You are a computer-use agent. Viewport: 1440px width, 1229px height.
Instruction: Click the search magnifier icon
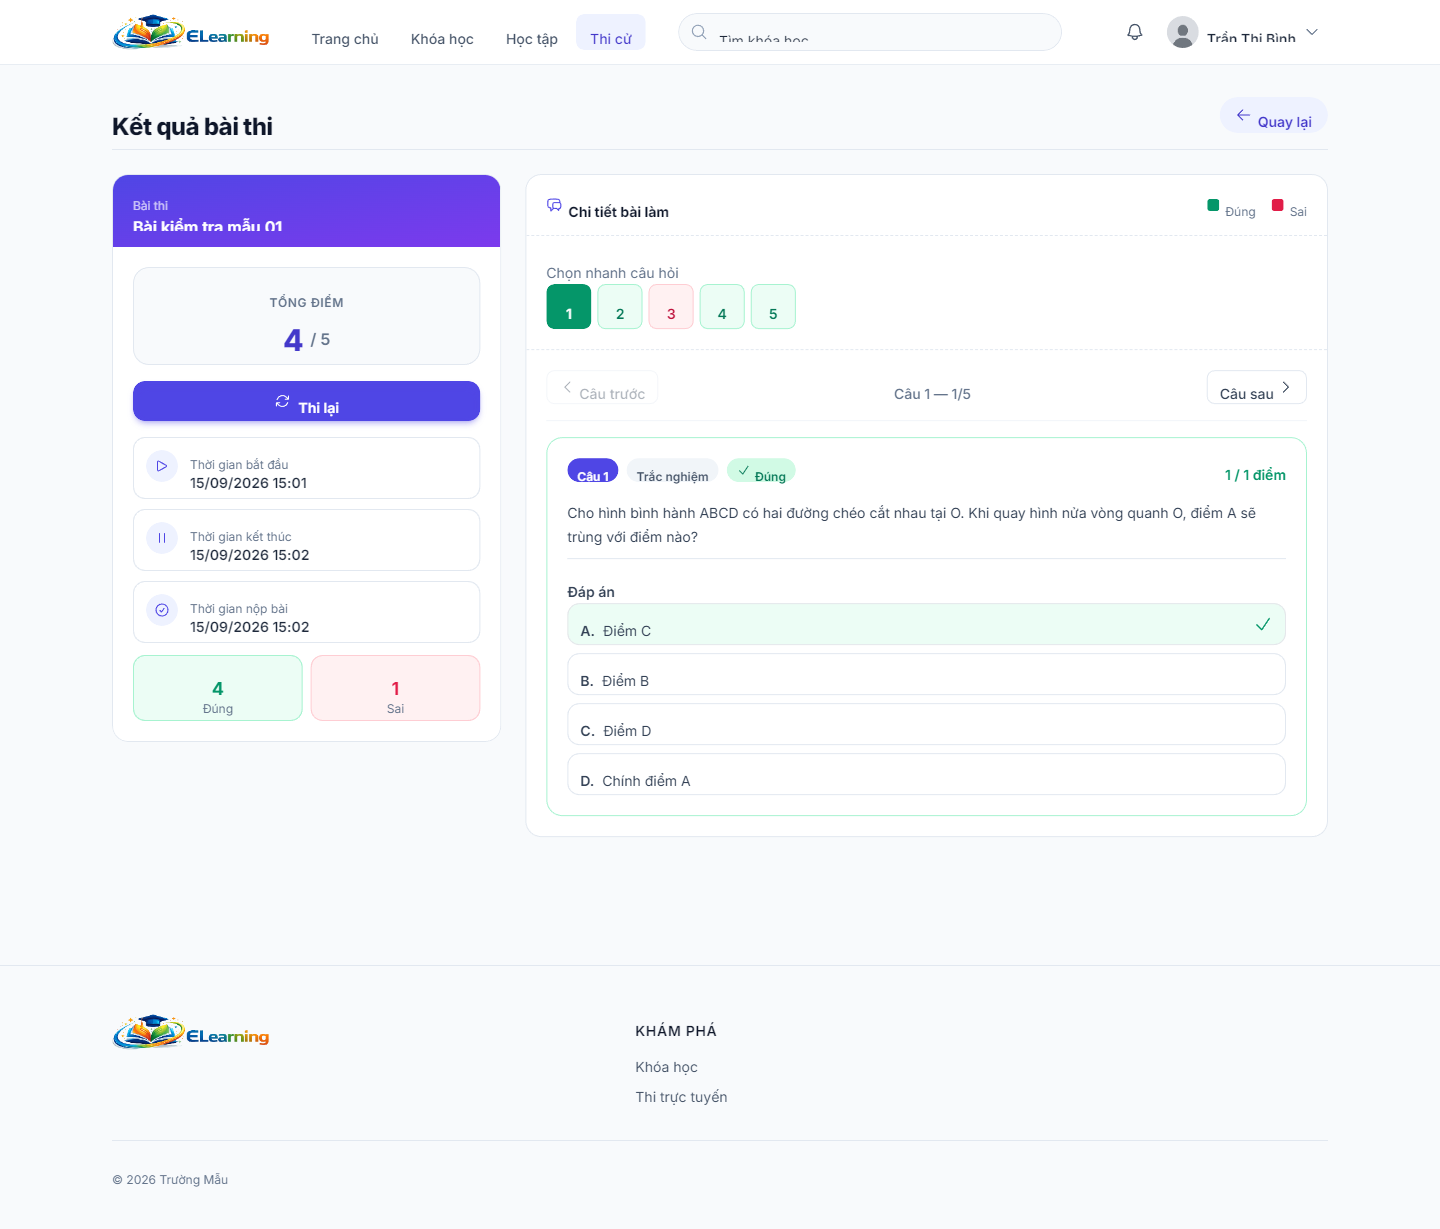(699, 32)
